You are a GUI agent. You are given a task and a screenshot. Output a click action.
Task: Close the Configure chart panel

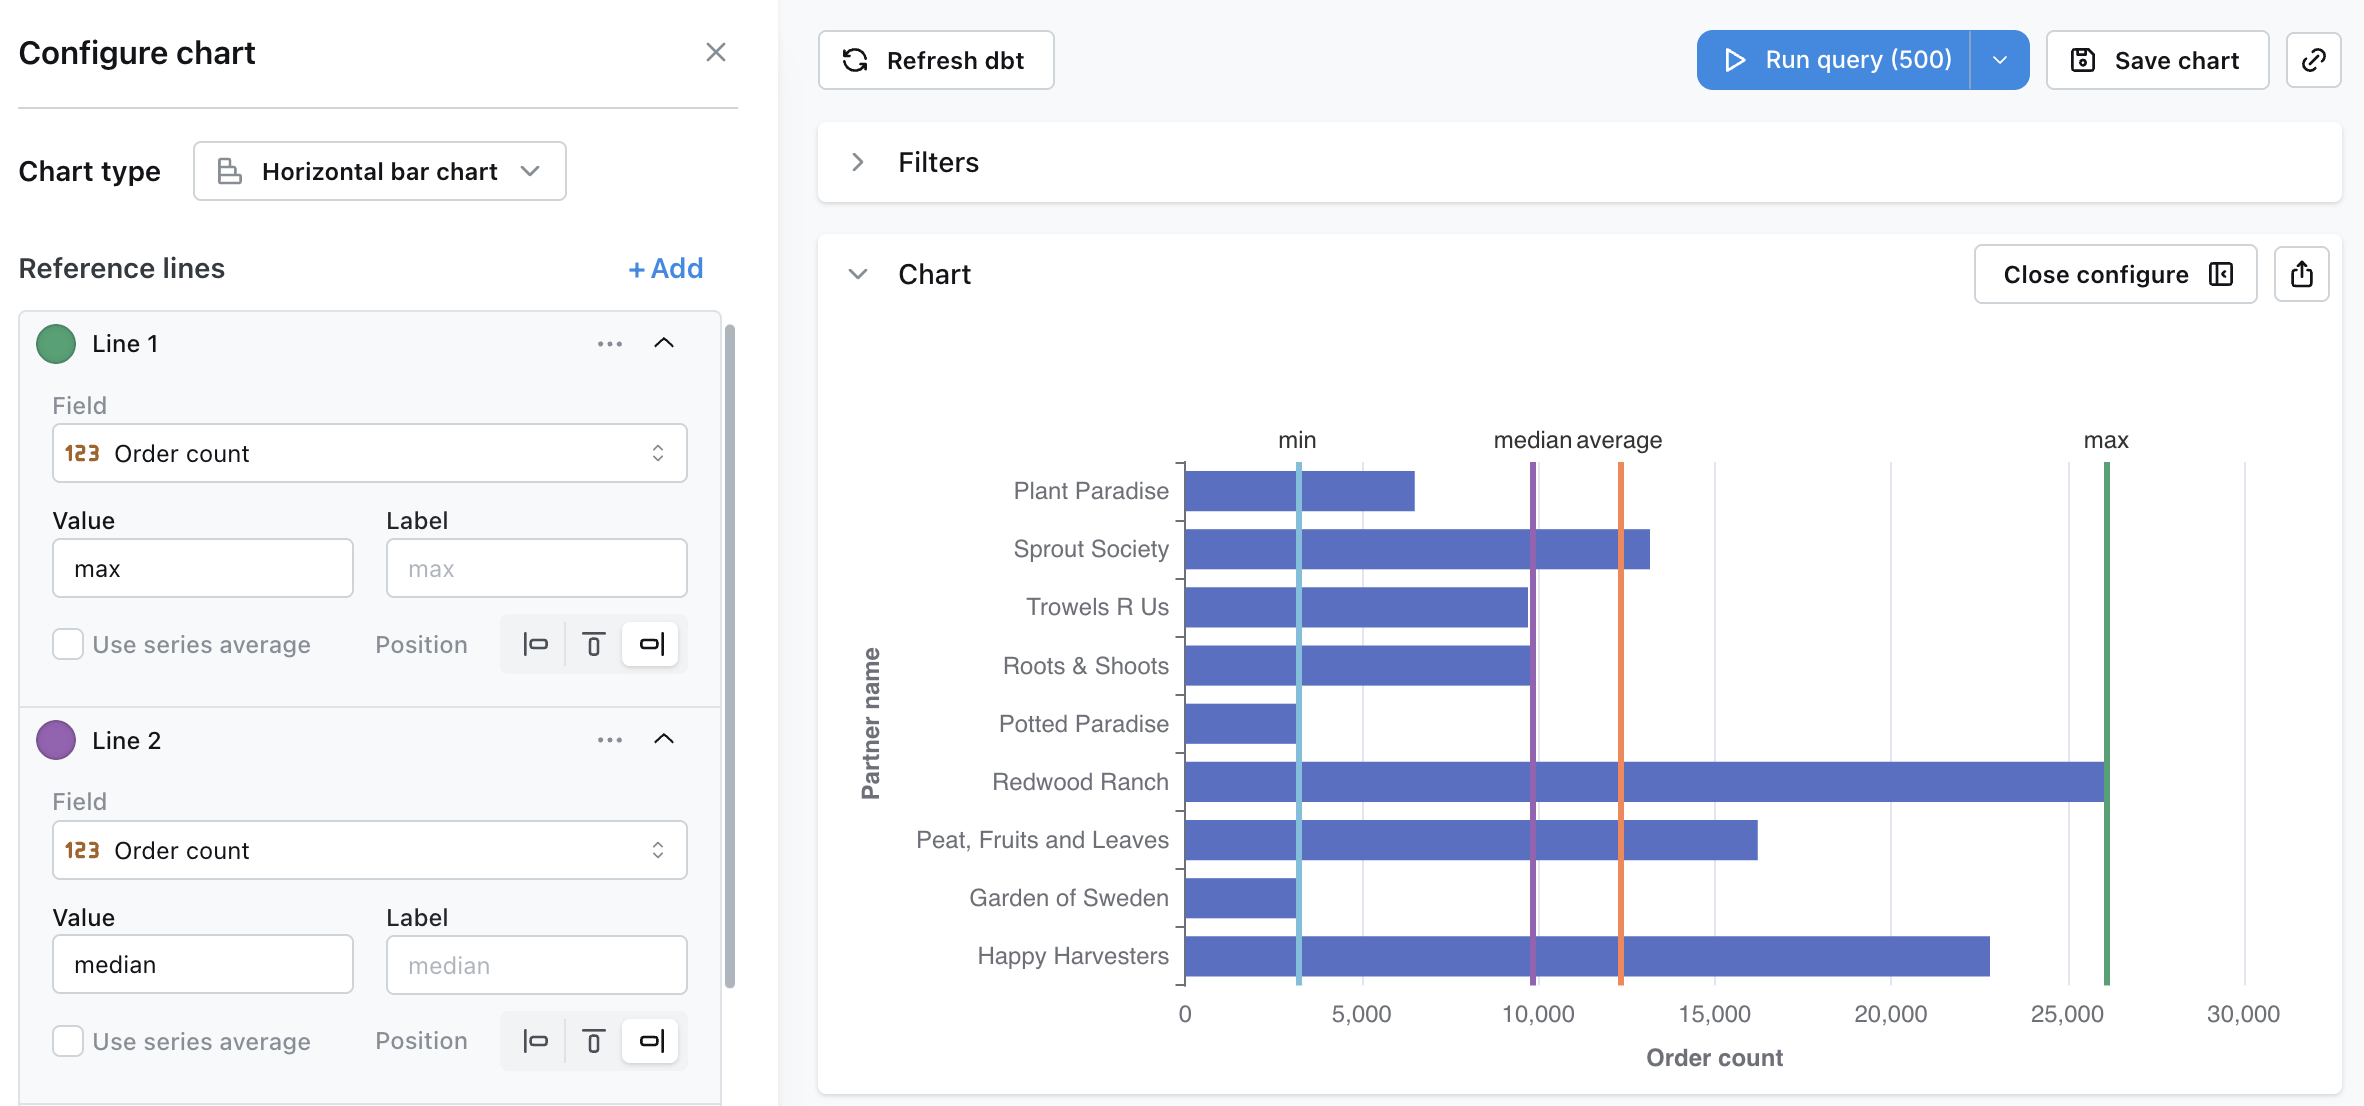(715, 52)
